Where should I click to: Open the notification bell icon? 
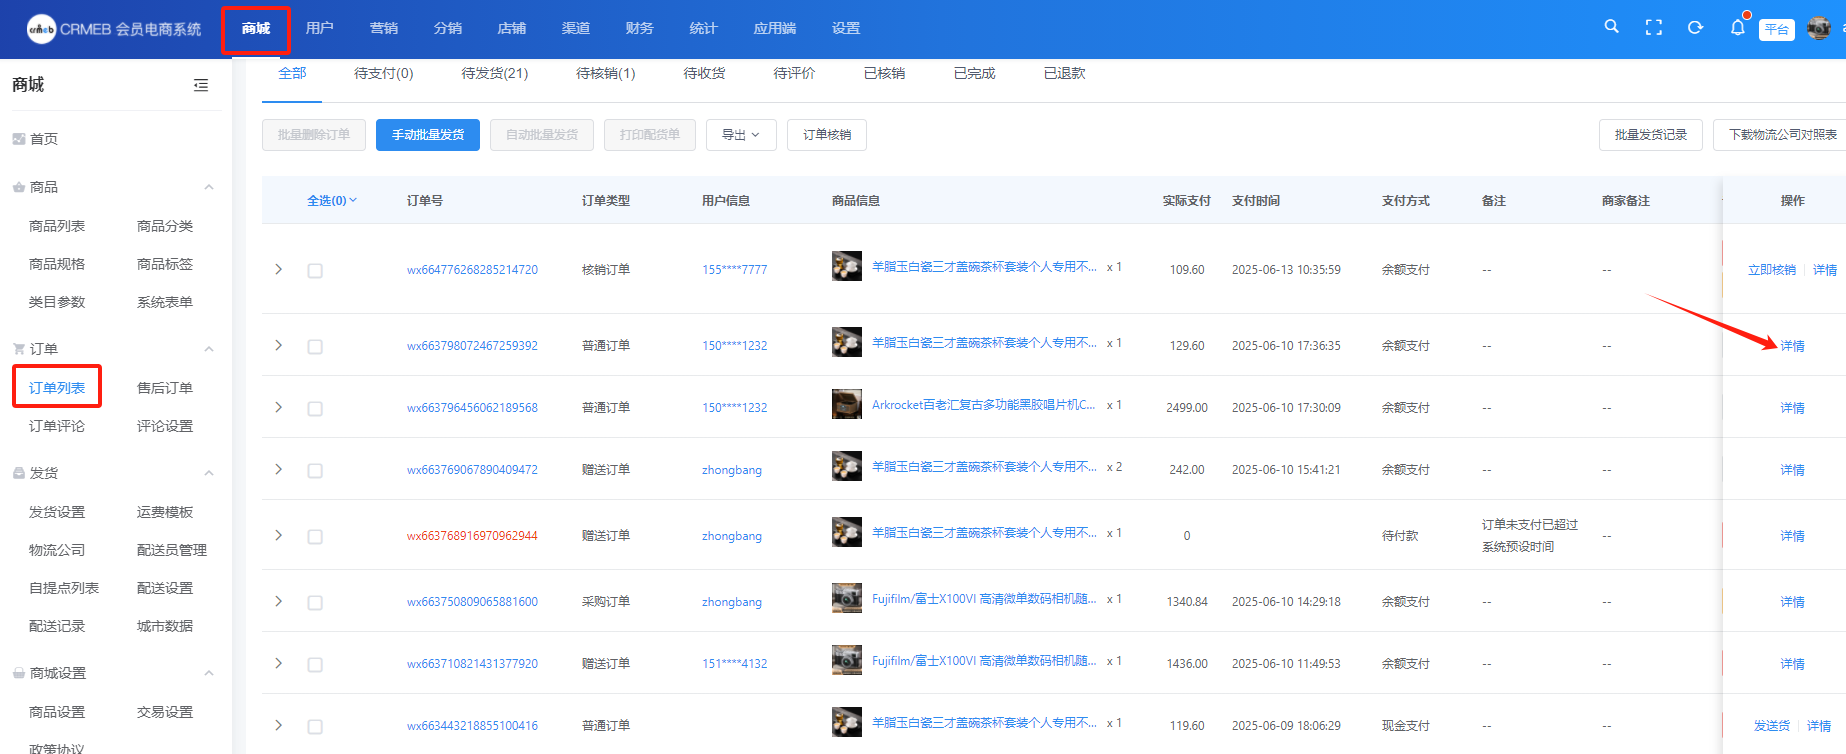(1737, 28)
